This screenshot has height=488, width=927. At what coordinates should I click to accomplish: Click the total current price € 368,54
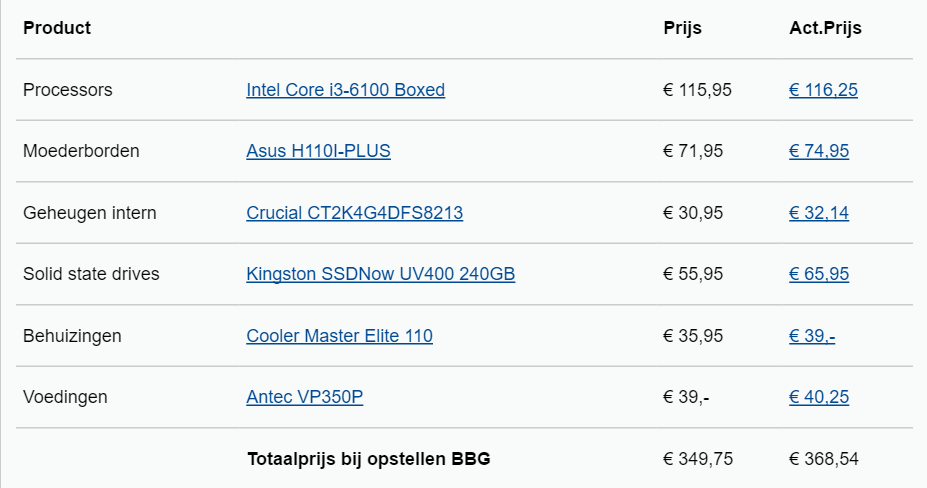tap(824, 459)
